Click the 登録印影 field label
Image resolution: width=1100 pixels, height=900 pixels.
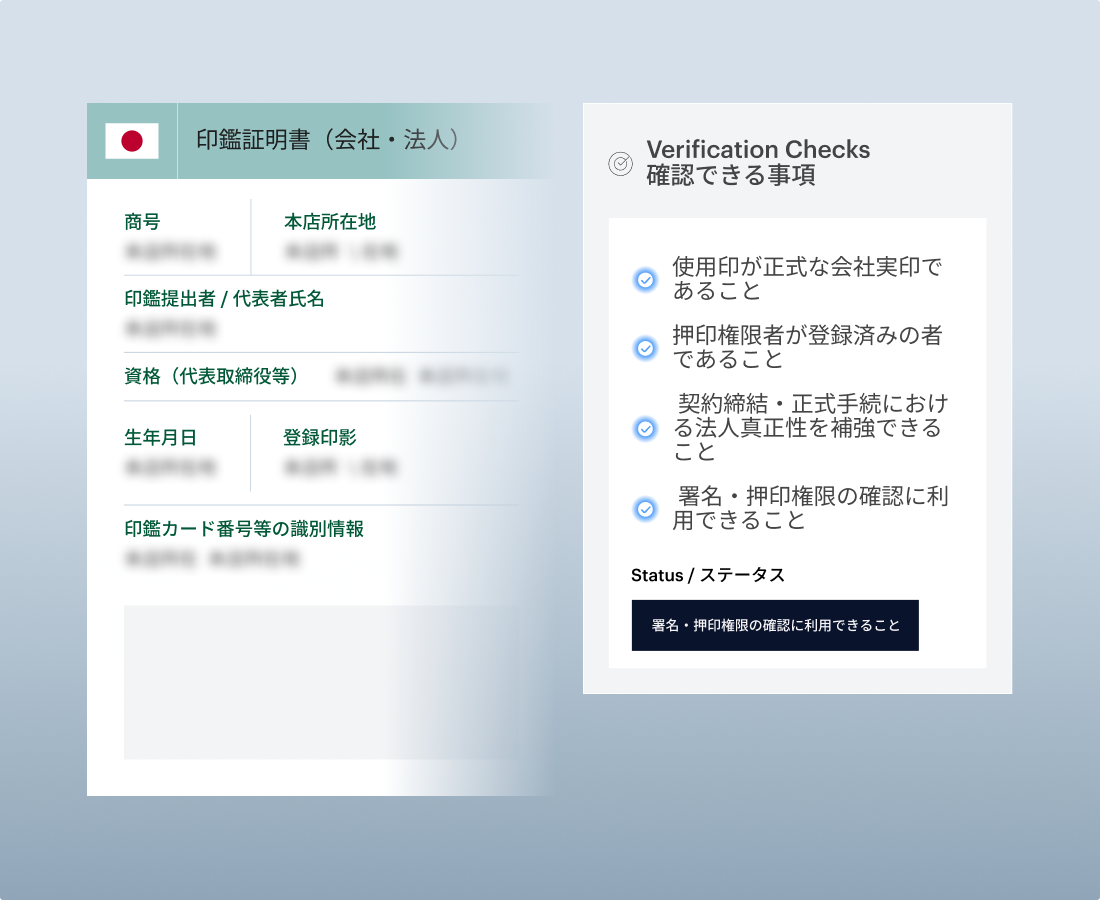pyautogui.click(x=320, y=437)
